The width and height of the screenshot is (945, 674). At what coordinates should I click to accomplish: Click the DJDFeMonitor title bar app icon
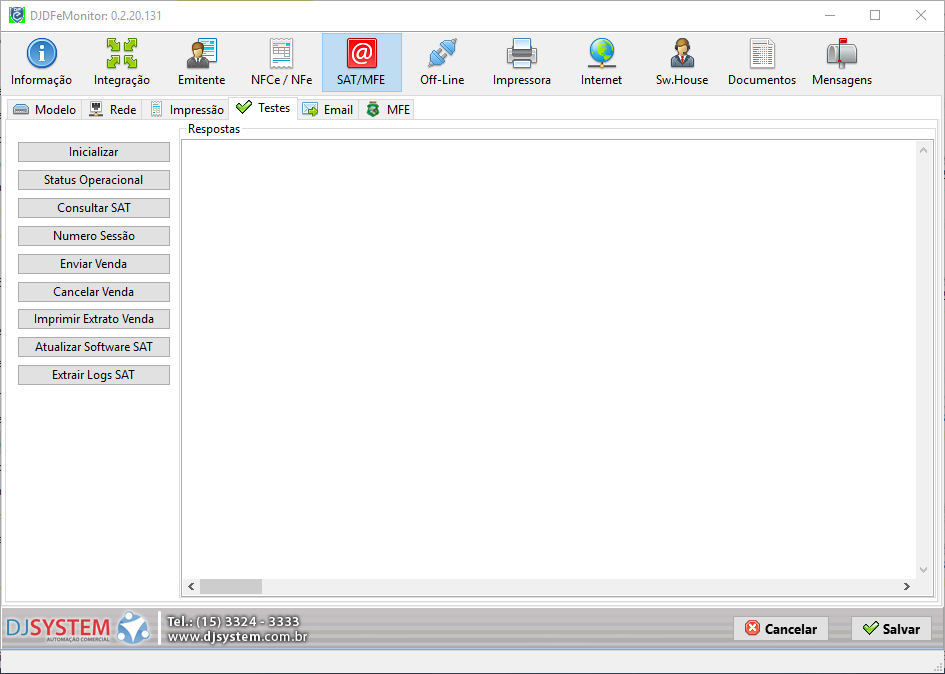click(x=17, y=16)
